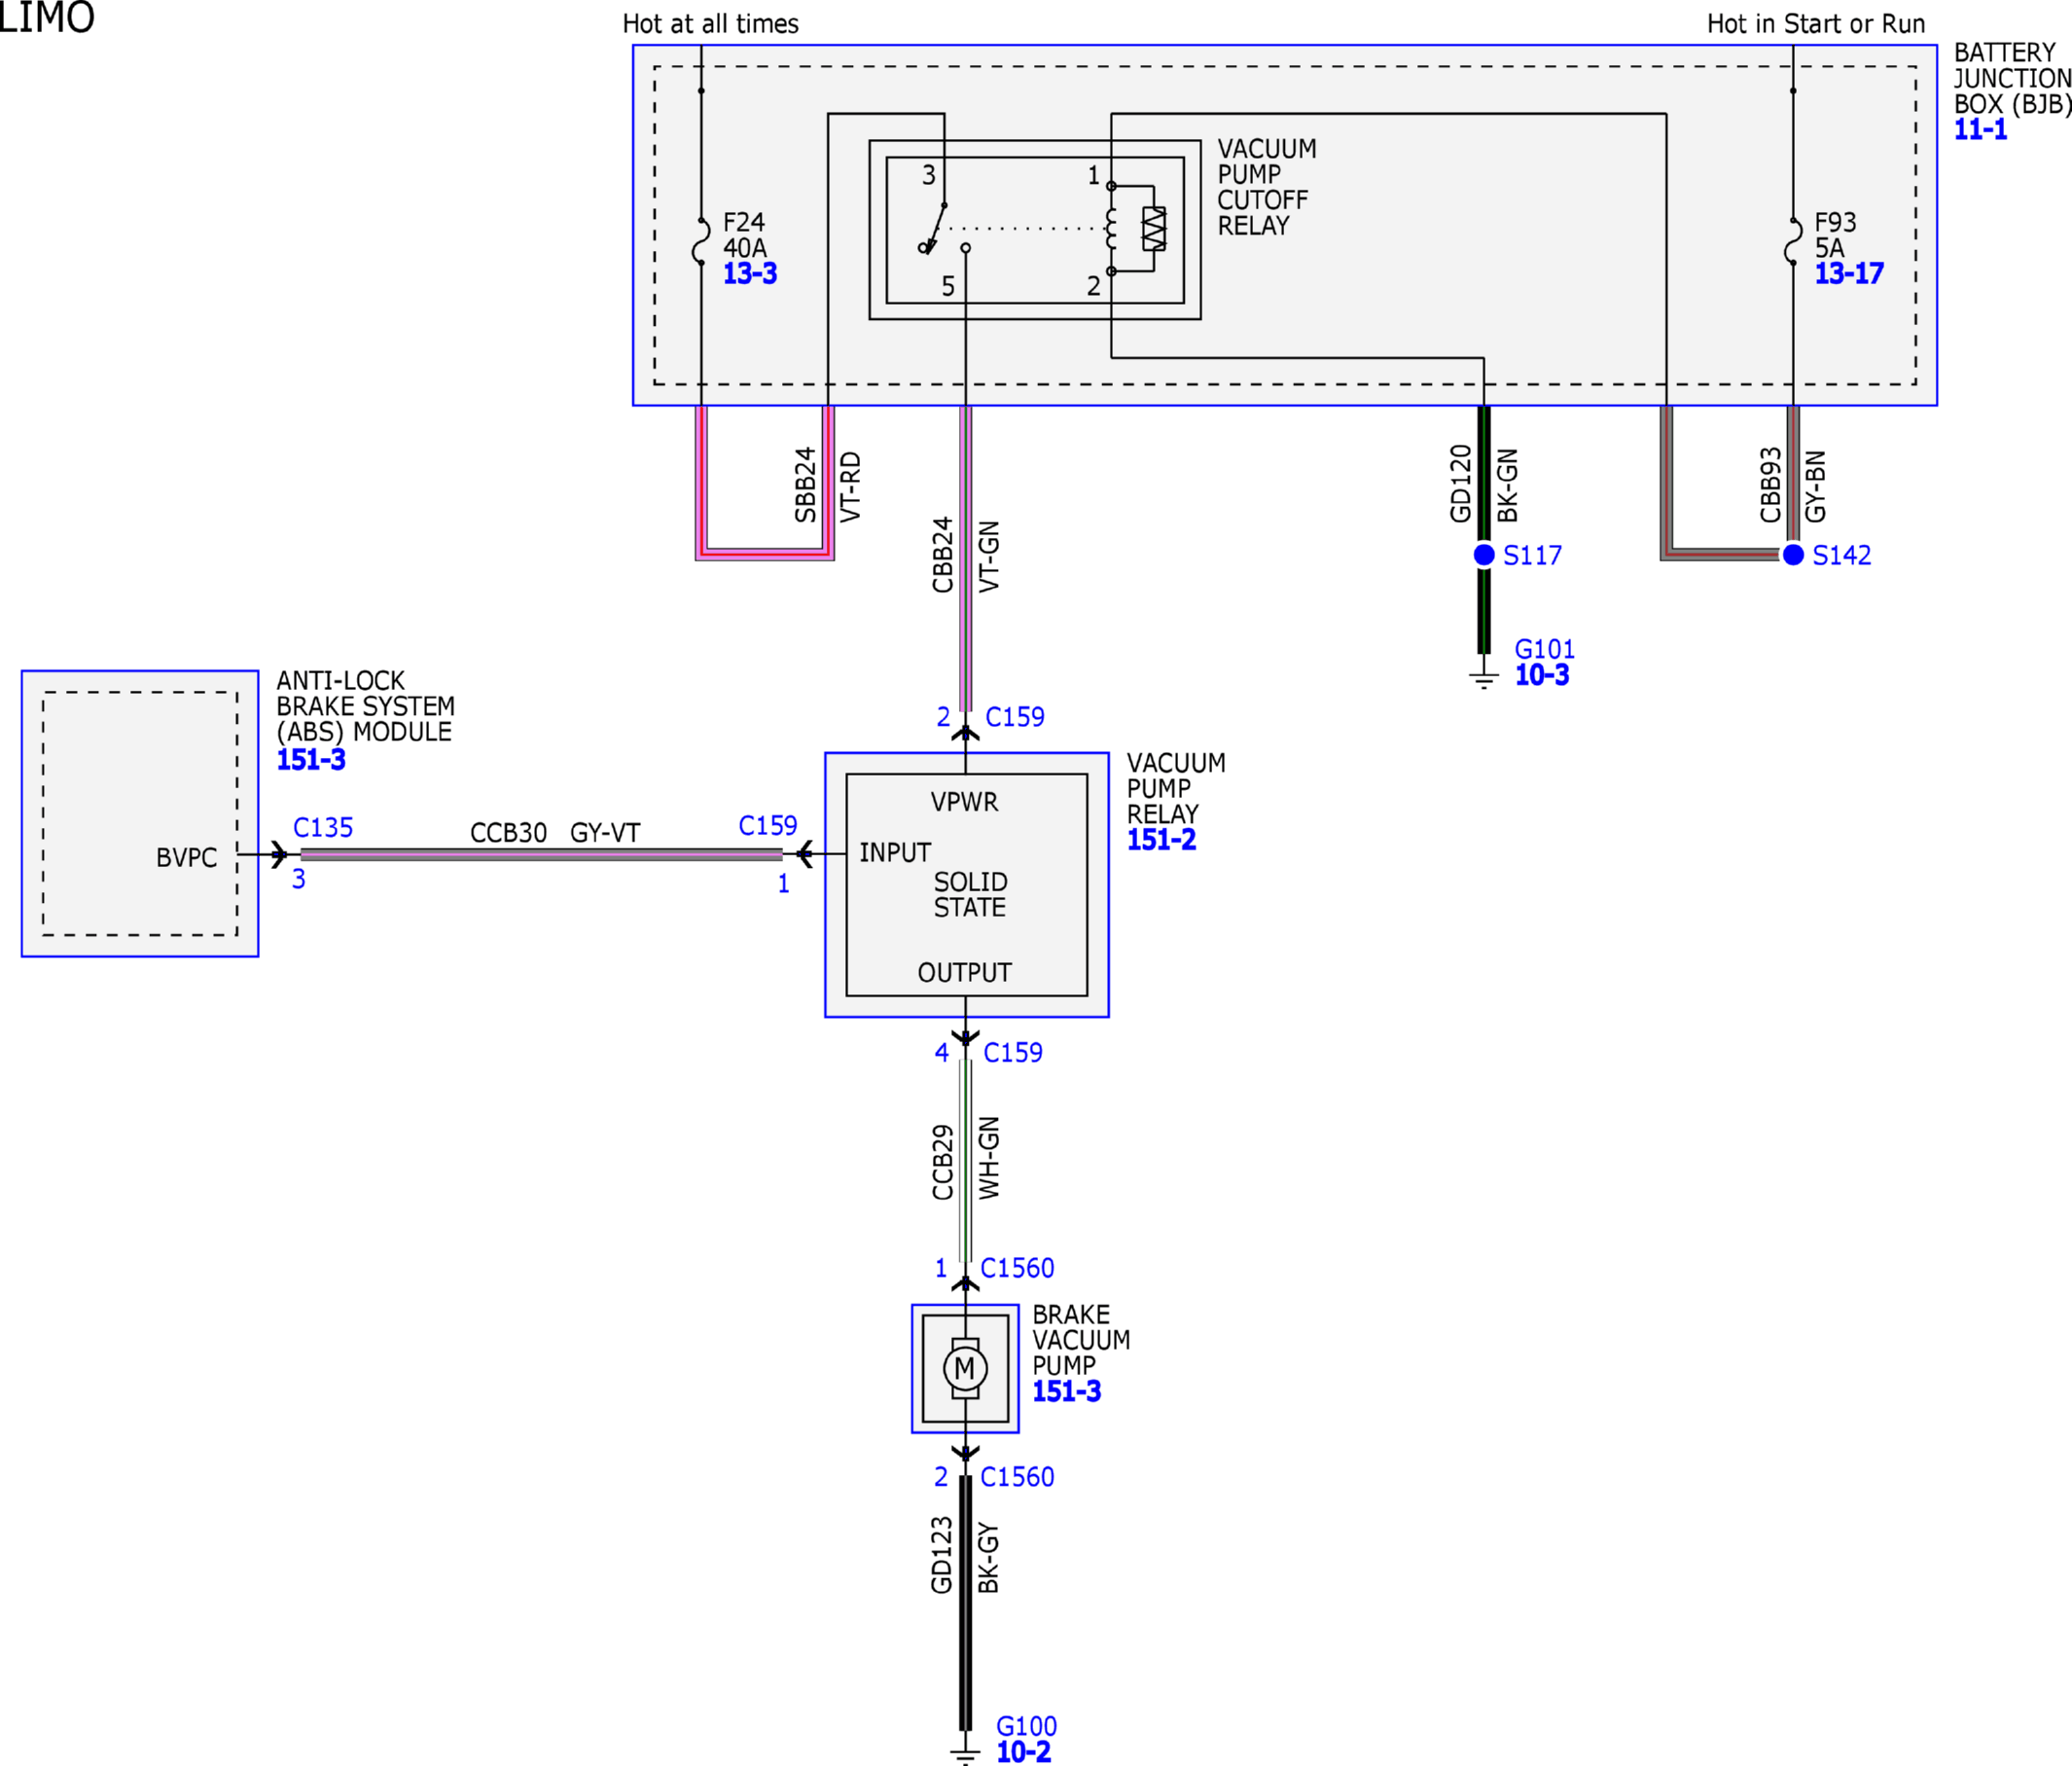
Task: Click the Hot in Start or Run label
Action: [1816, 24]
